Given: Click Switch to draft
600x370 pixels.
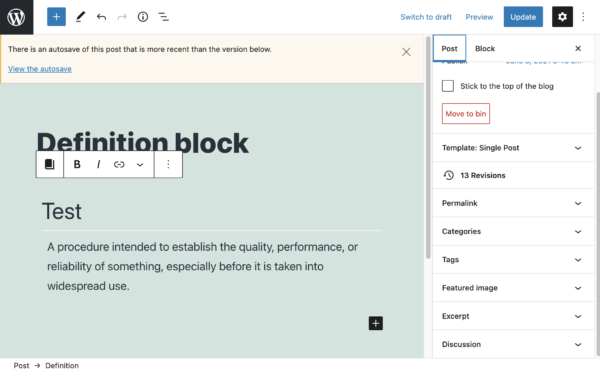Looking at the screenshot, I should coord(426,17).
